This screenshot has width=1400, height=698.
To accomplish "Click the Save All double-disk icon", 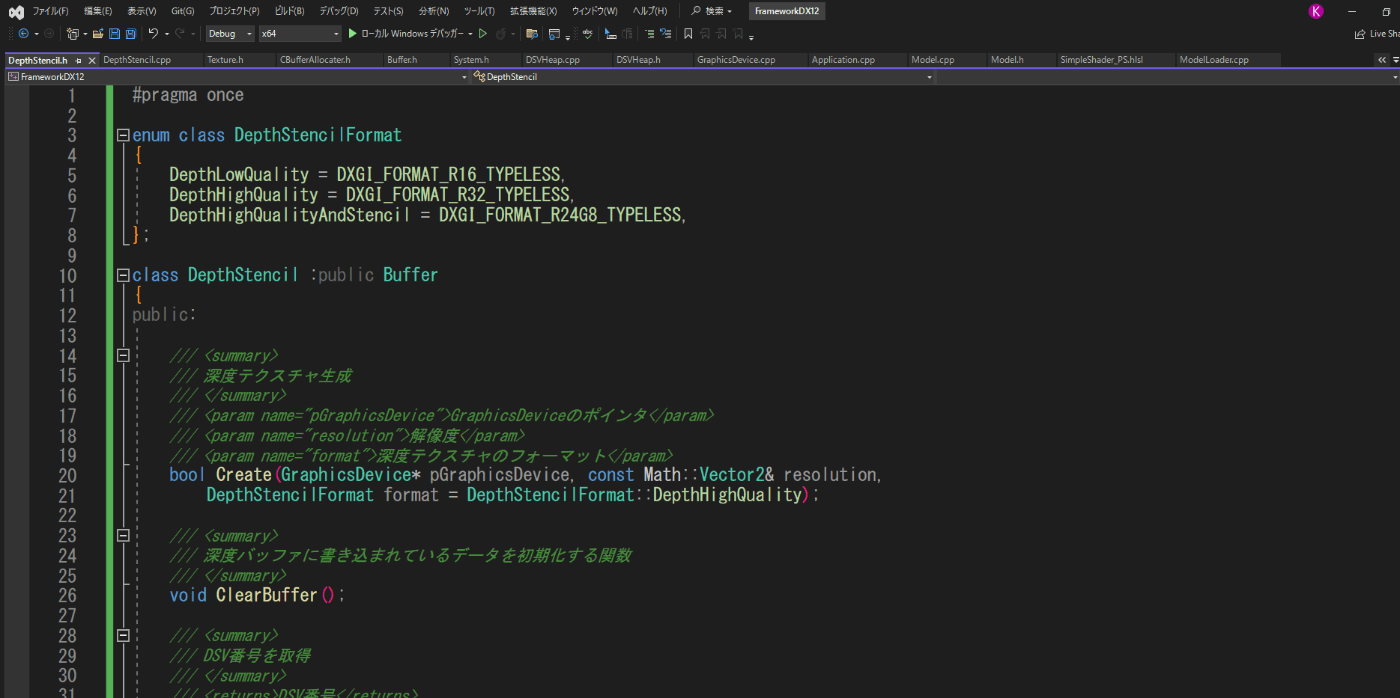I will pos(131,33).
